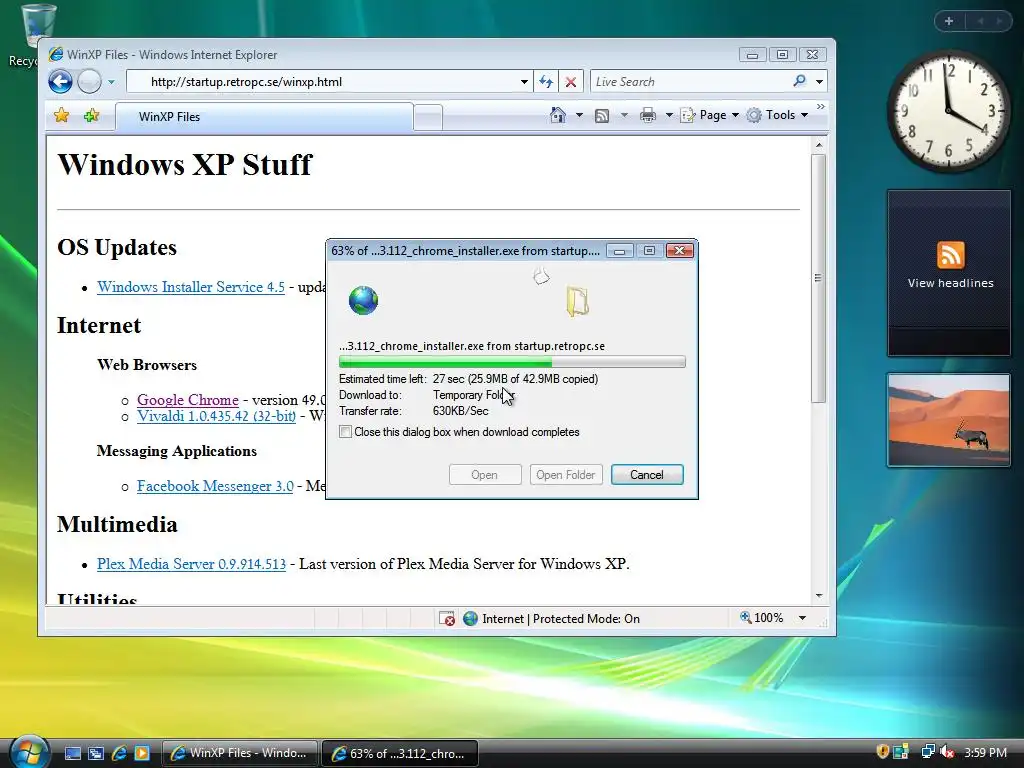Open the Plex Media Server 0.9.914.513 link
Viewport: 1024px width, 768px height.
(x=191, y=564)
